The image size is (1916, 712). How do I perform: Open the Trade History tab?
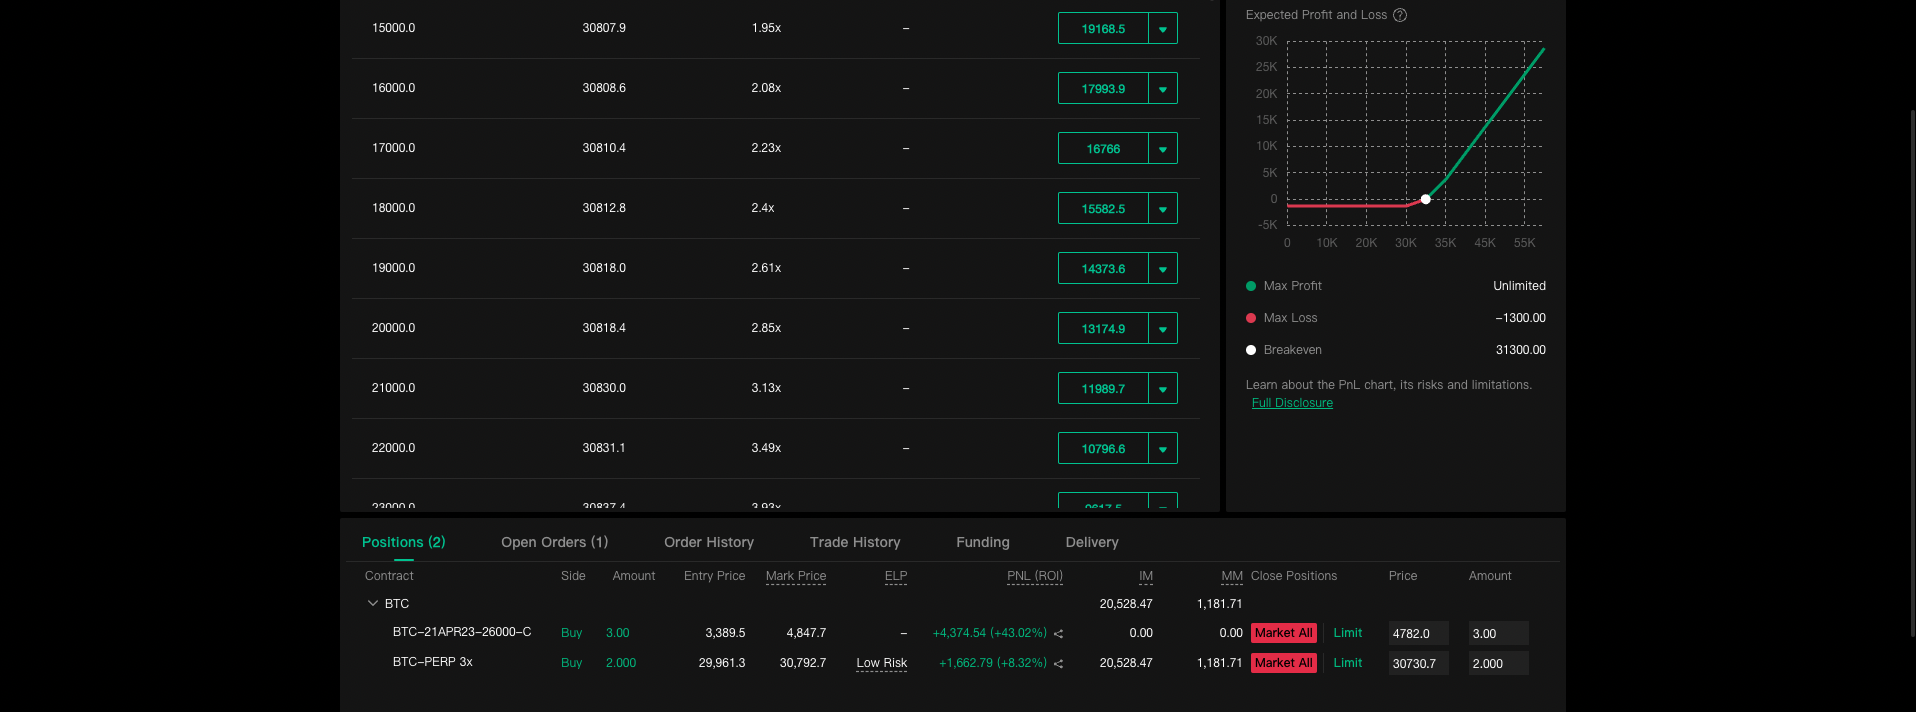click(x=855, y=542)
